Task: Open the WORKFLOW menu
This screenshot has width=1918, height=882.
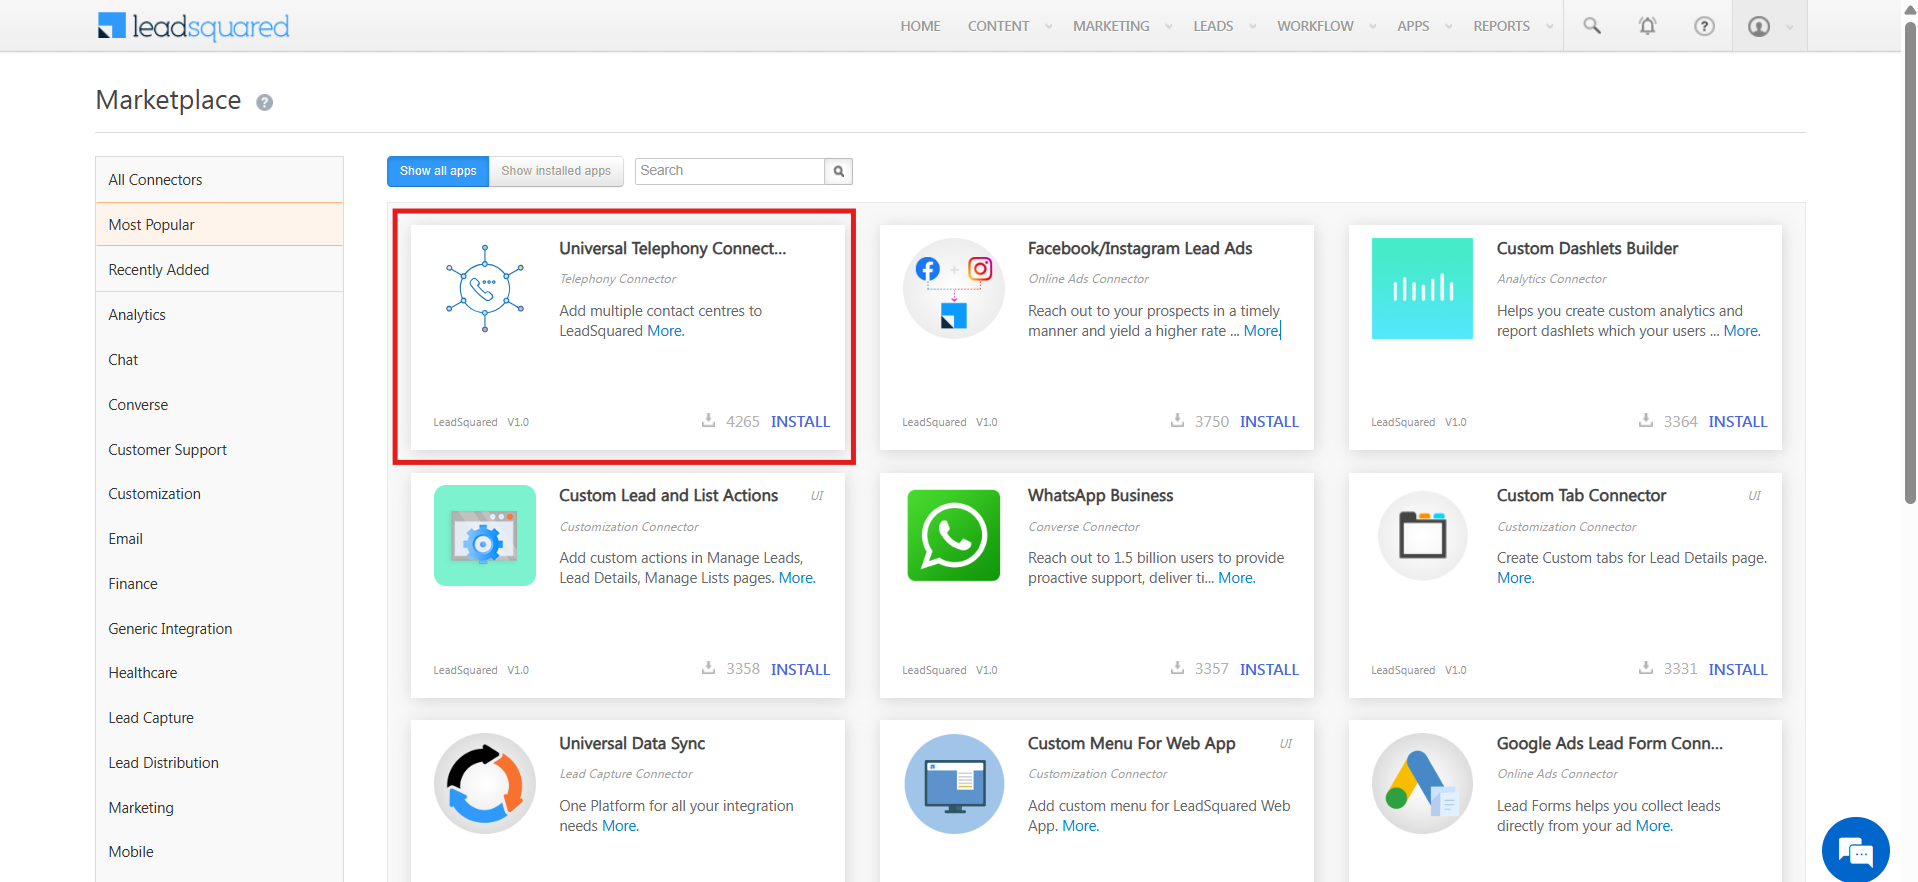Action: (x=1315, y=26)
